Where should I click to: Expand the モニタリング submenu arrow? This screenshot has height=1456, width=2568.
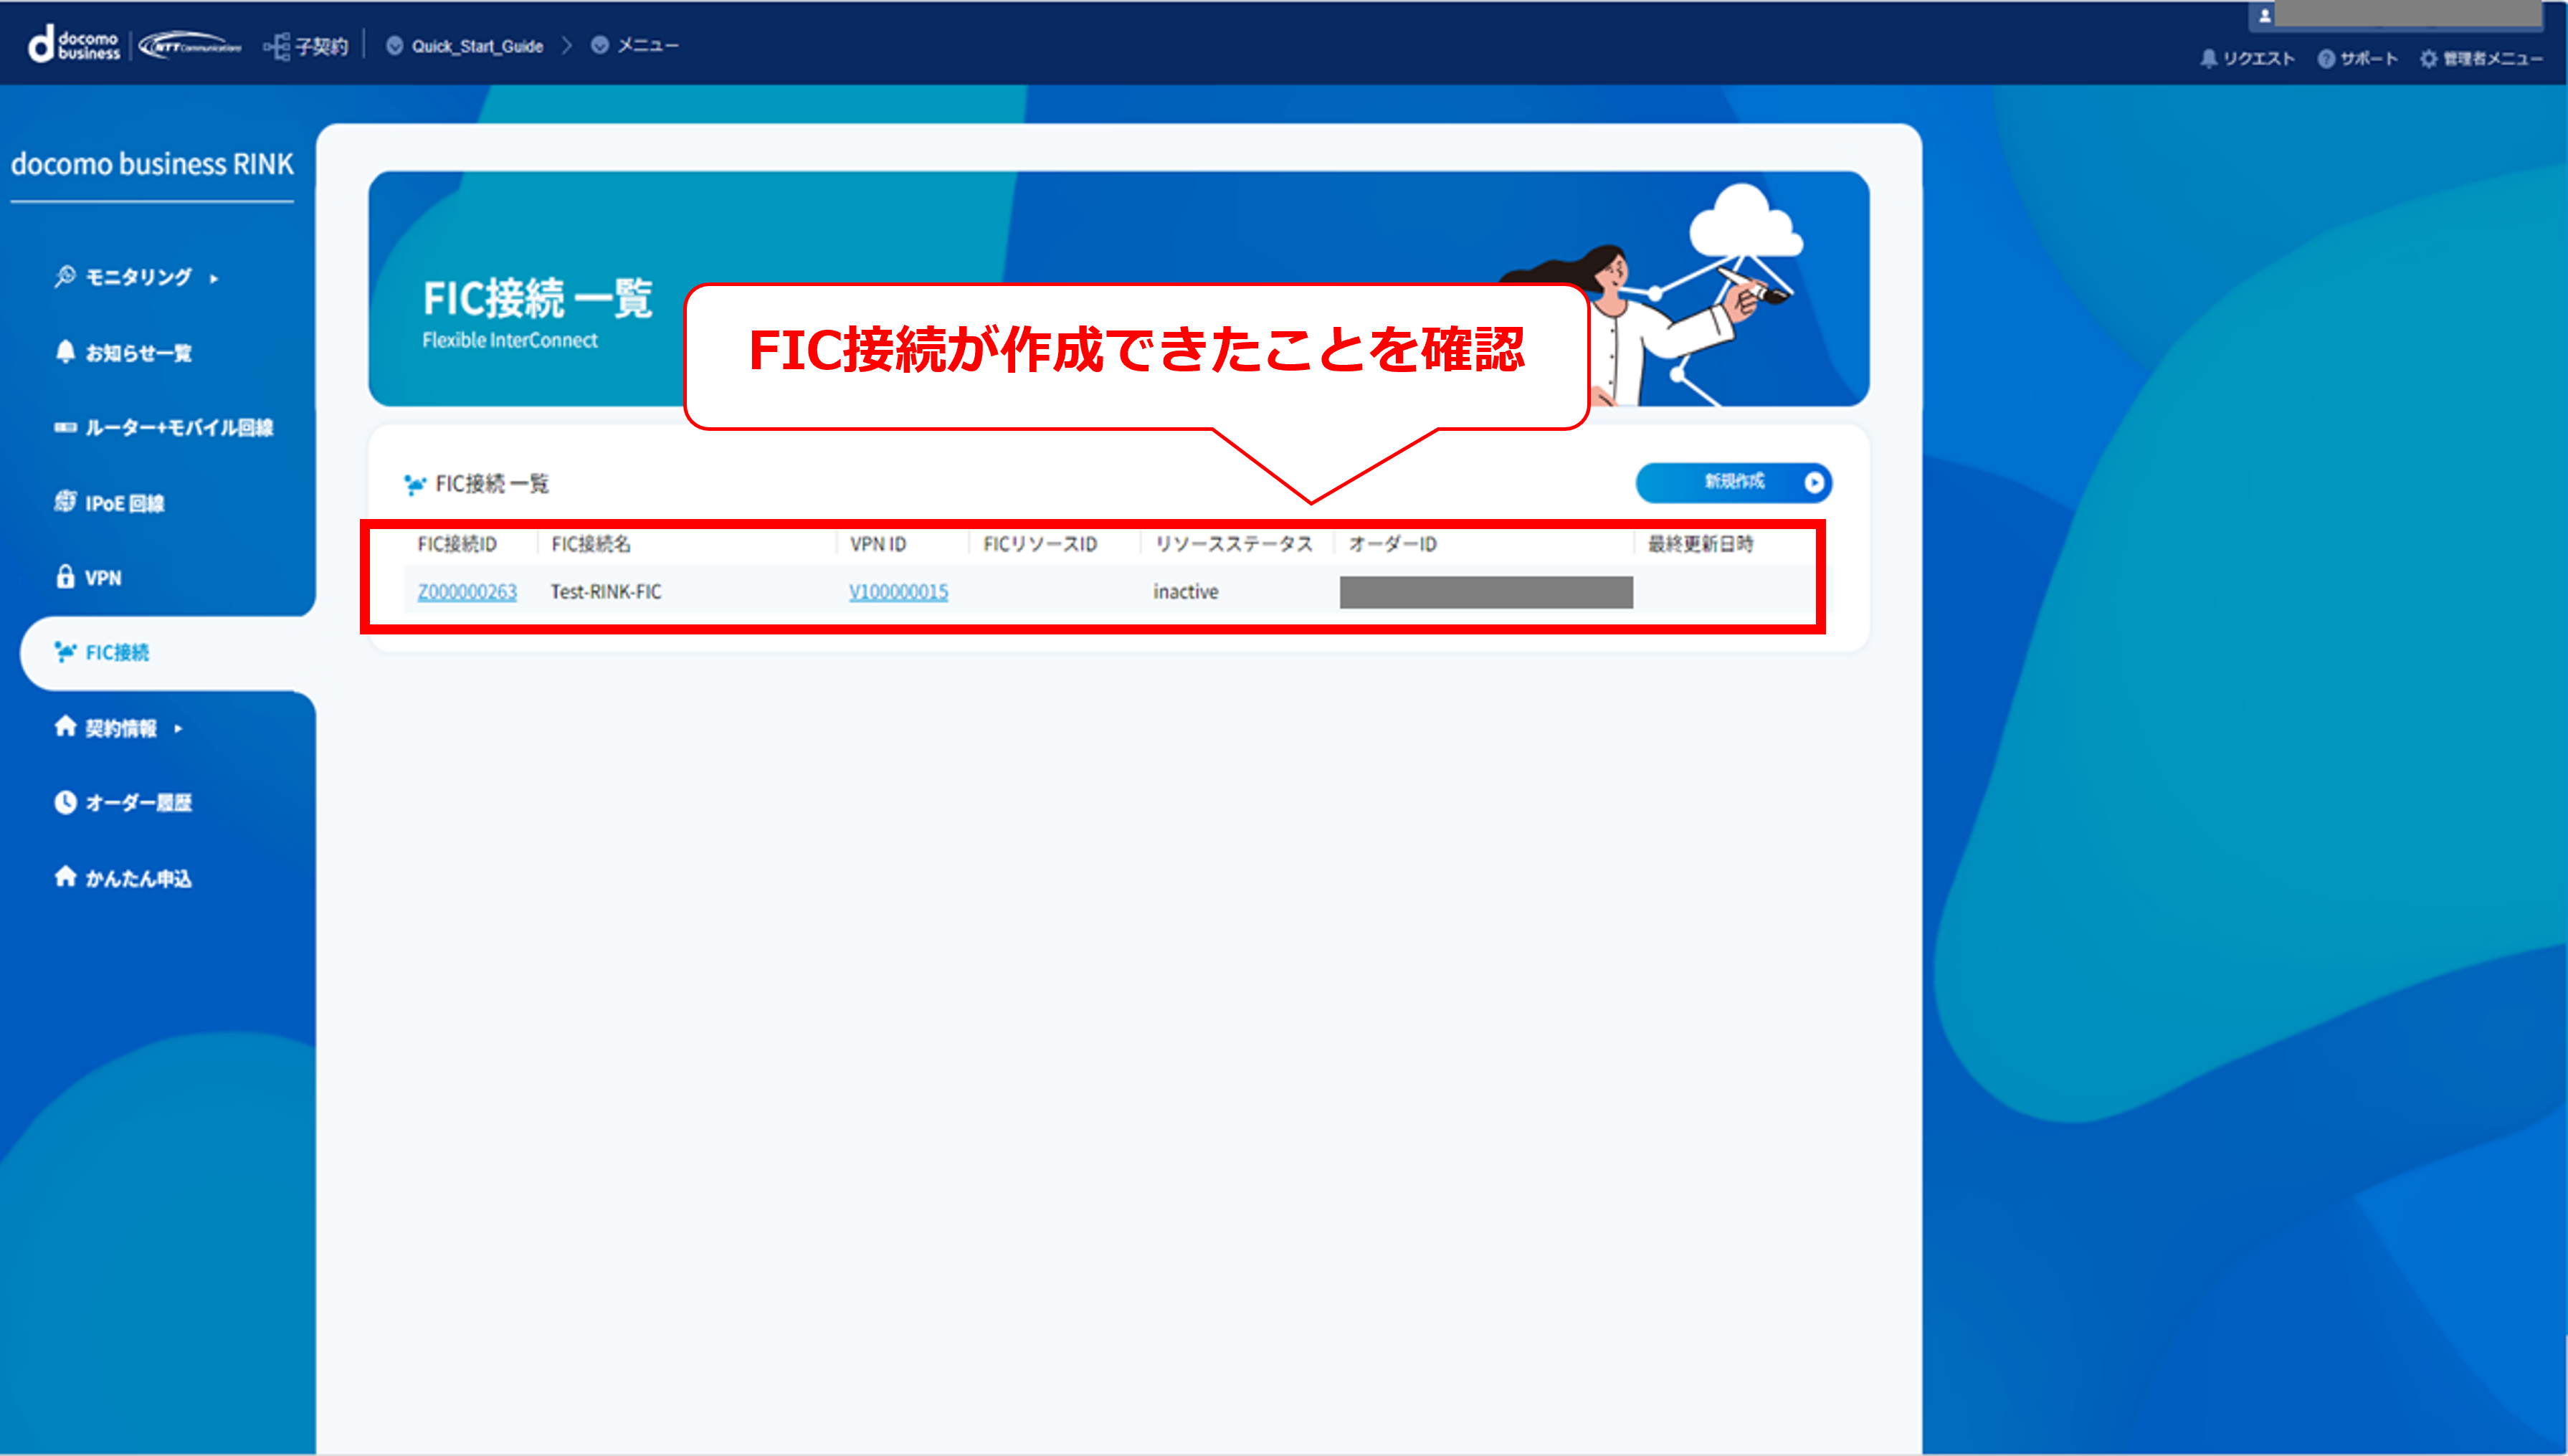(x=214, y=278)
